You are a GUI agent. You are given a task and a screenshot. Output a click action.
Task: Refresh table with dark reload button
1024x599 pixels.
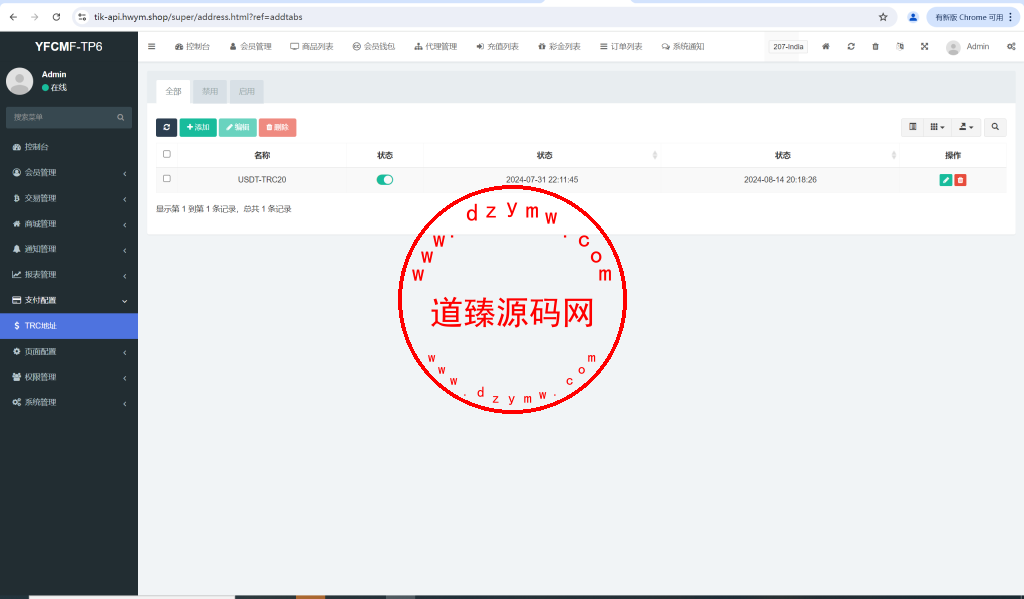pyautogui.click(x=167, y=127)
